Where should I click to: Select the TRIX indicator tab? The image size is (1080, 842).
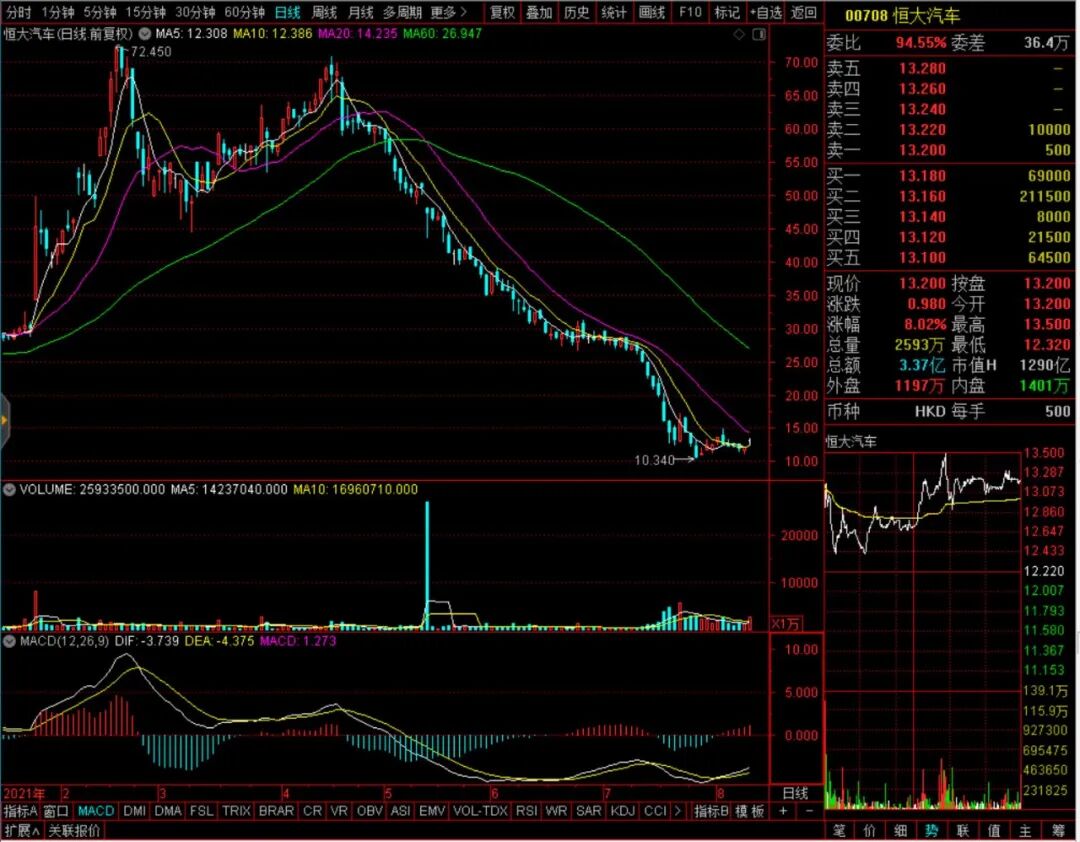tap(236, 811)
